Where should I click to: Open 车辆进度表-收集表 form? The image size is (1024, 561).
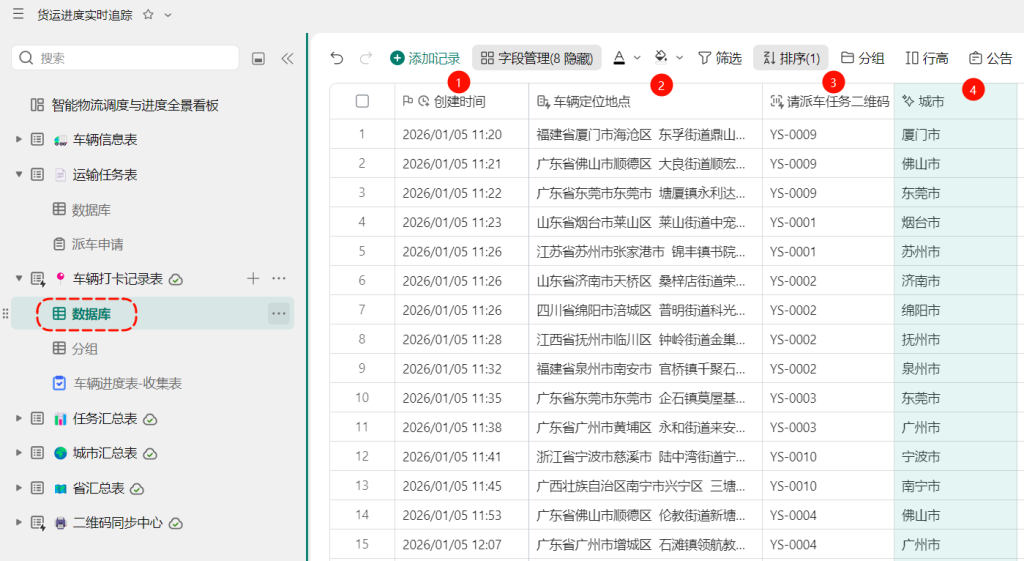coord(127,383)
